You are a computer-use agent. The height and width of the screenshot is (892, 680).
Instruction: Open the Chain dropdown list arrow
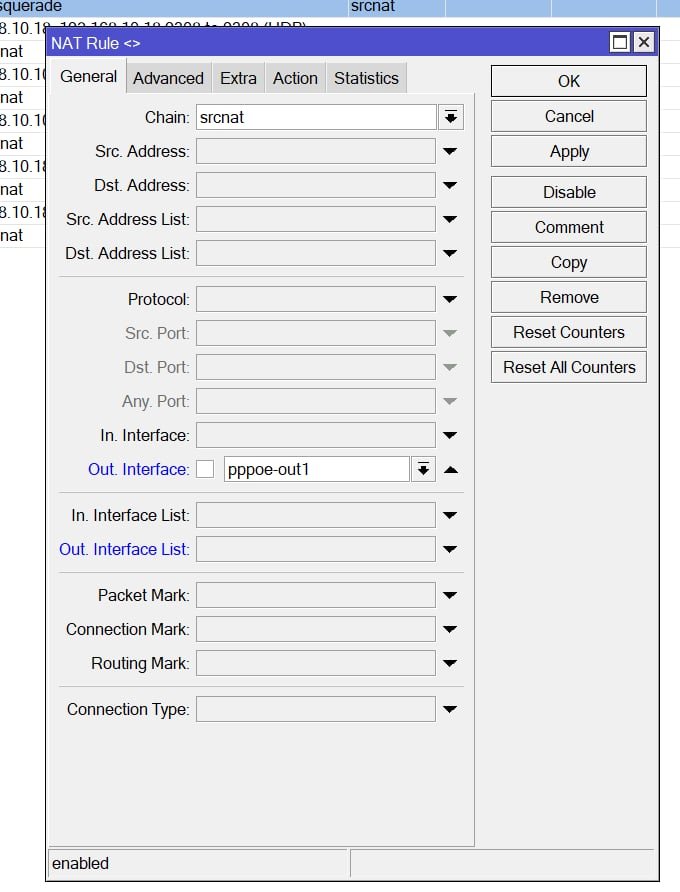[x=451, y=117]
